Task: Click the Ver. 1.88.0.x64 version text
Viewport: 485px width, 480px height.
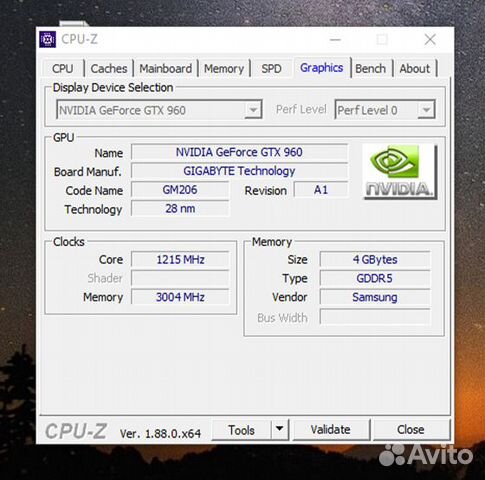Action: 160,433
